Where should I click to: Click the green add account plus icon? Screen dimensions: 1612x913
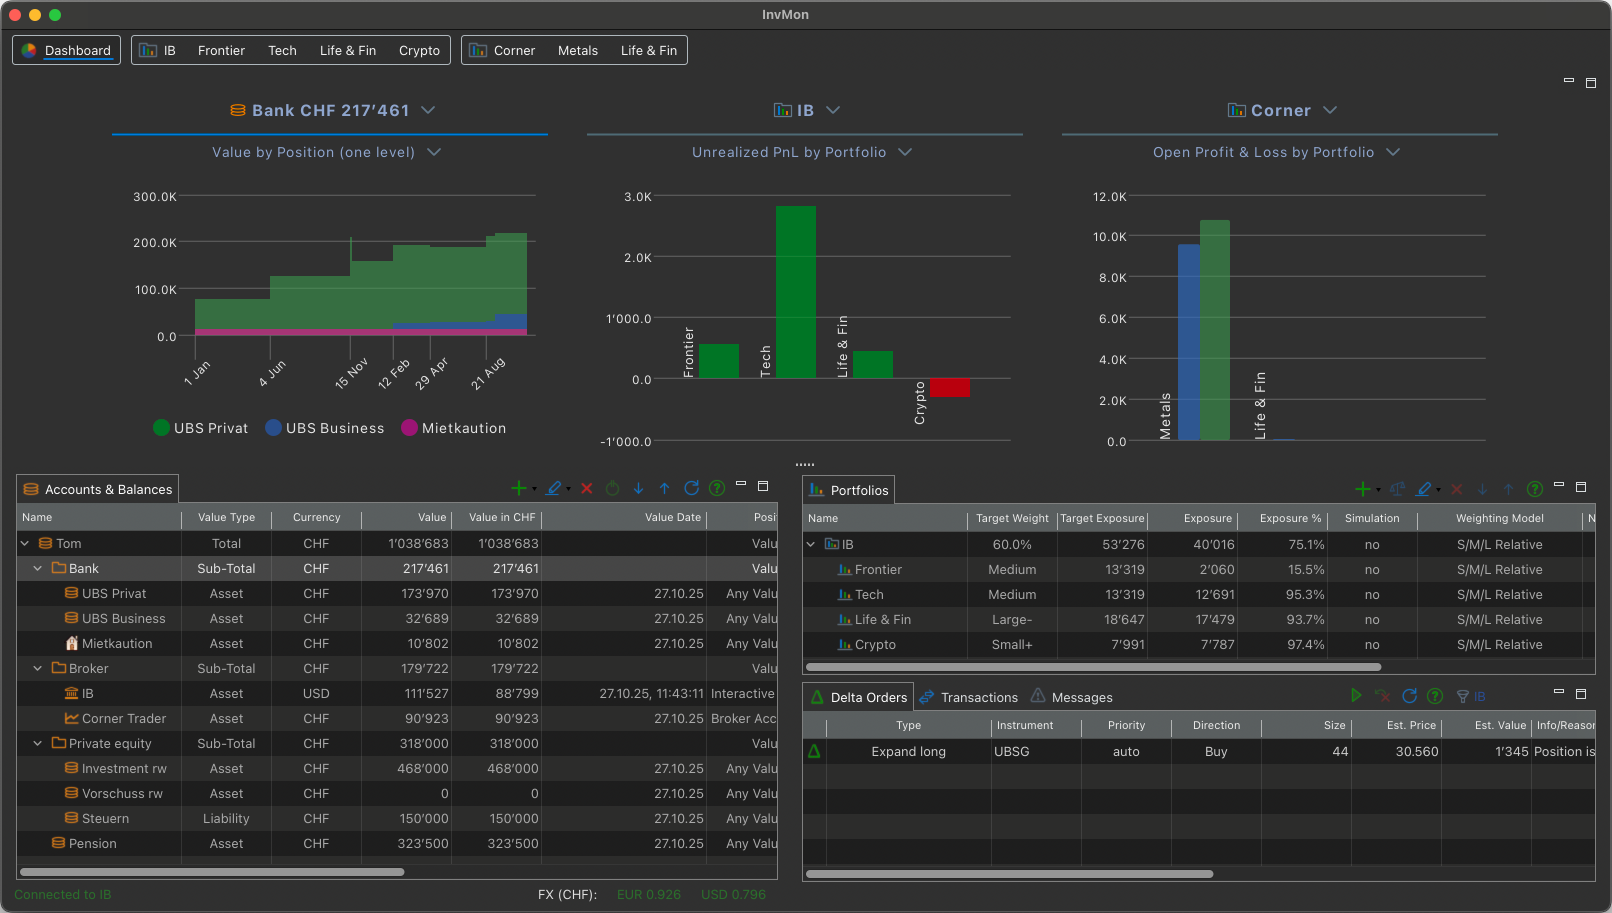coord(518,489)
